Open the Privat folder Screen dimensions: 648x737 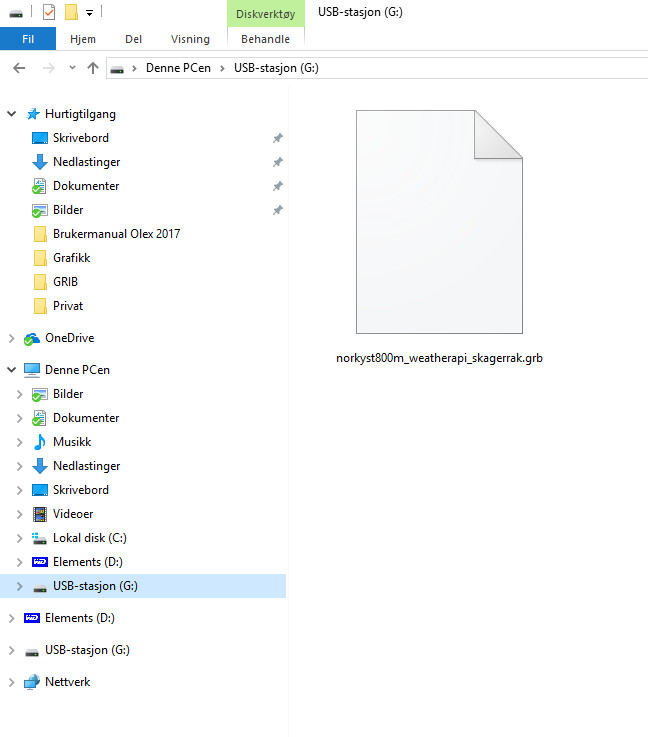point(68,306)
